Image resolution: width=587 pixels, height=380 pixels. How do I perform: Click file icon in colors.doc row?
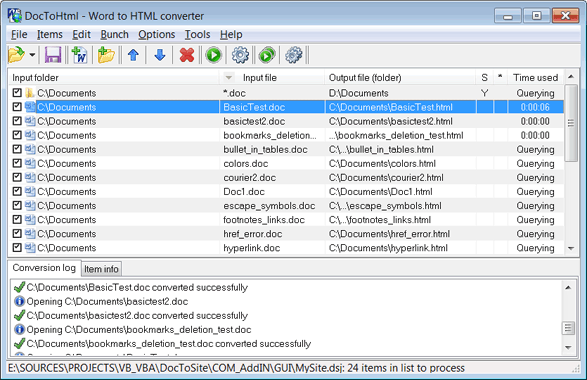[x=30, y=164]
